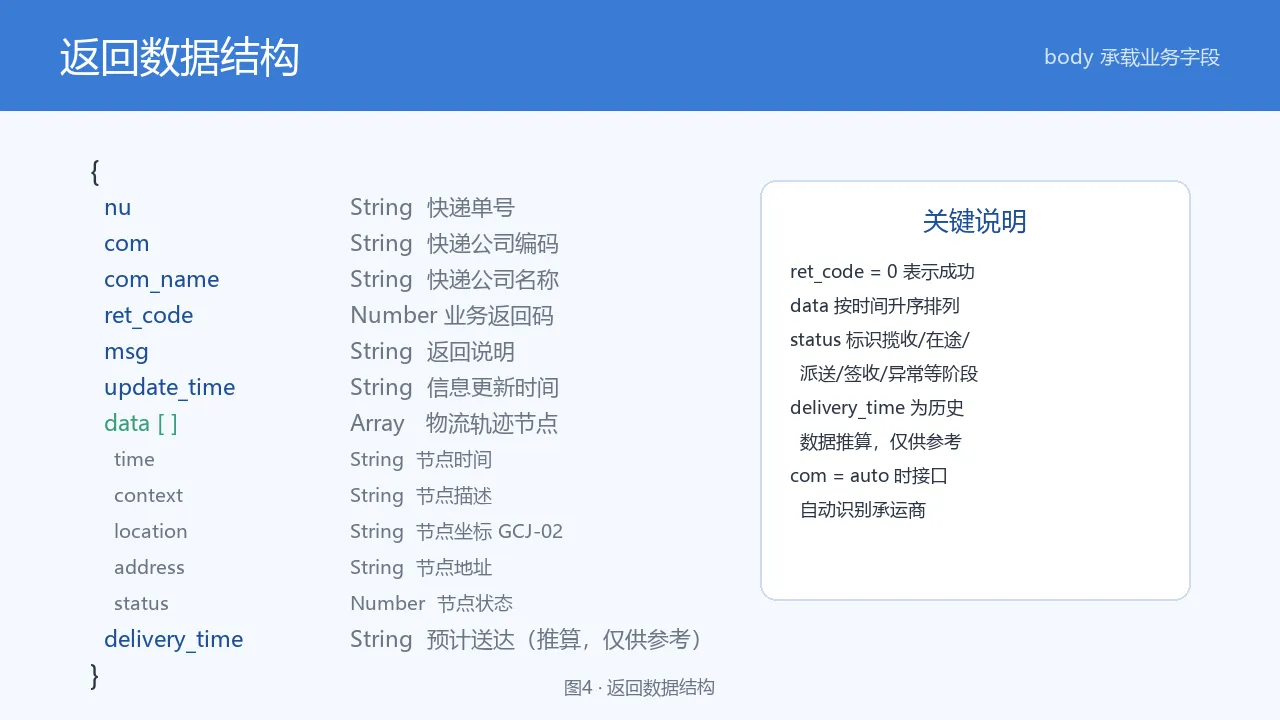Click the slide title 返回数据结构
Viewport: 1280px width, 720px height.
(x=179, y=57)
